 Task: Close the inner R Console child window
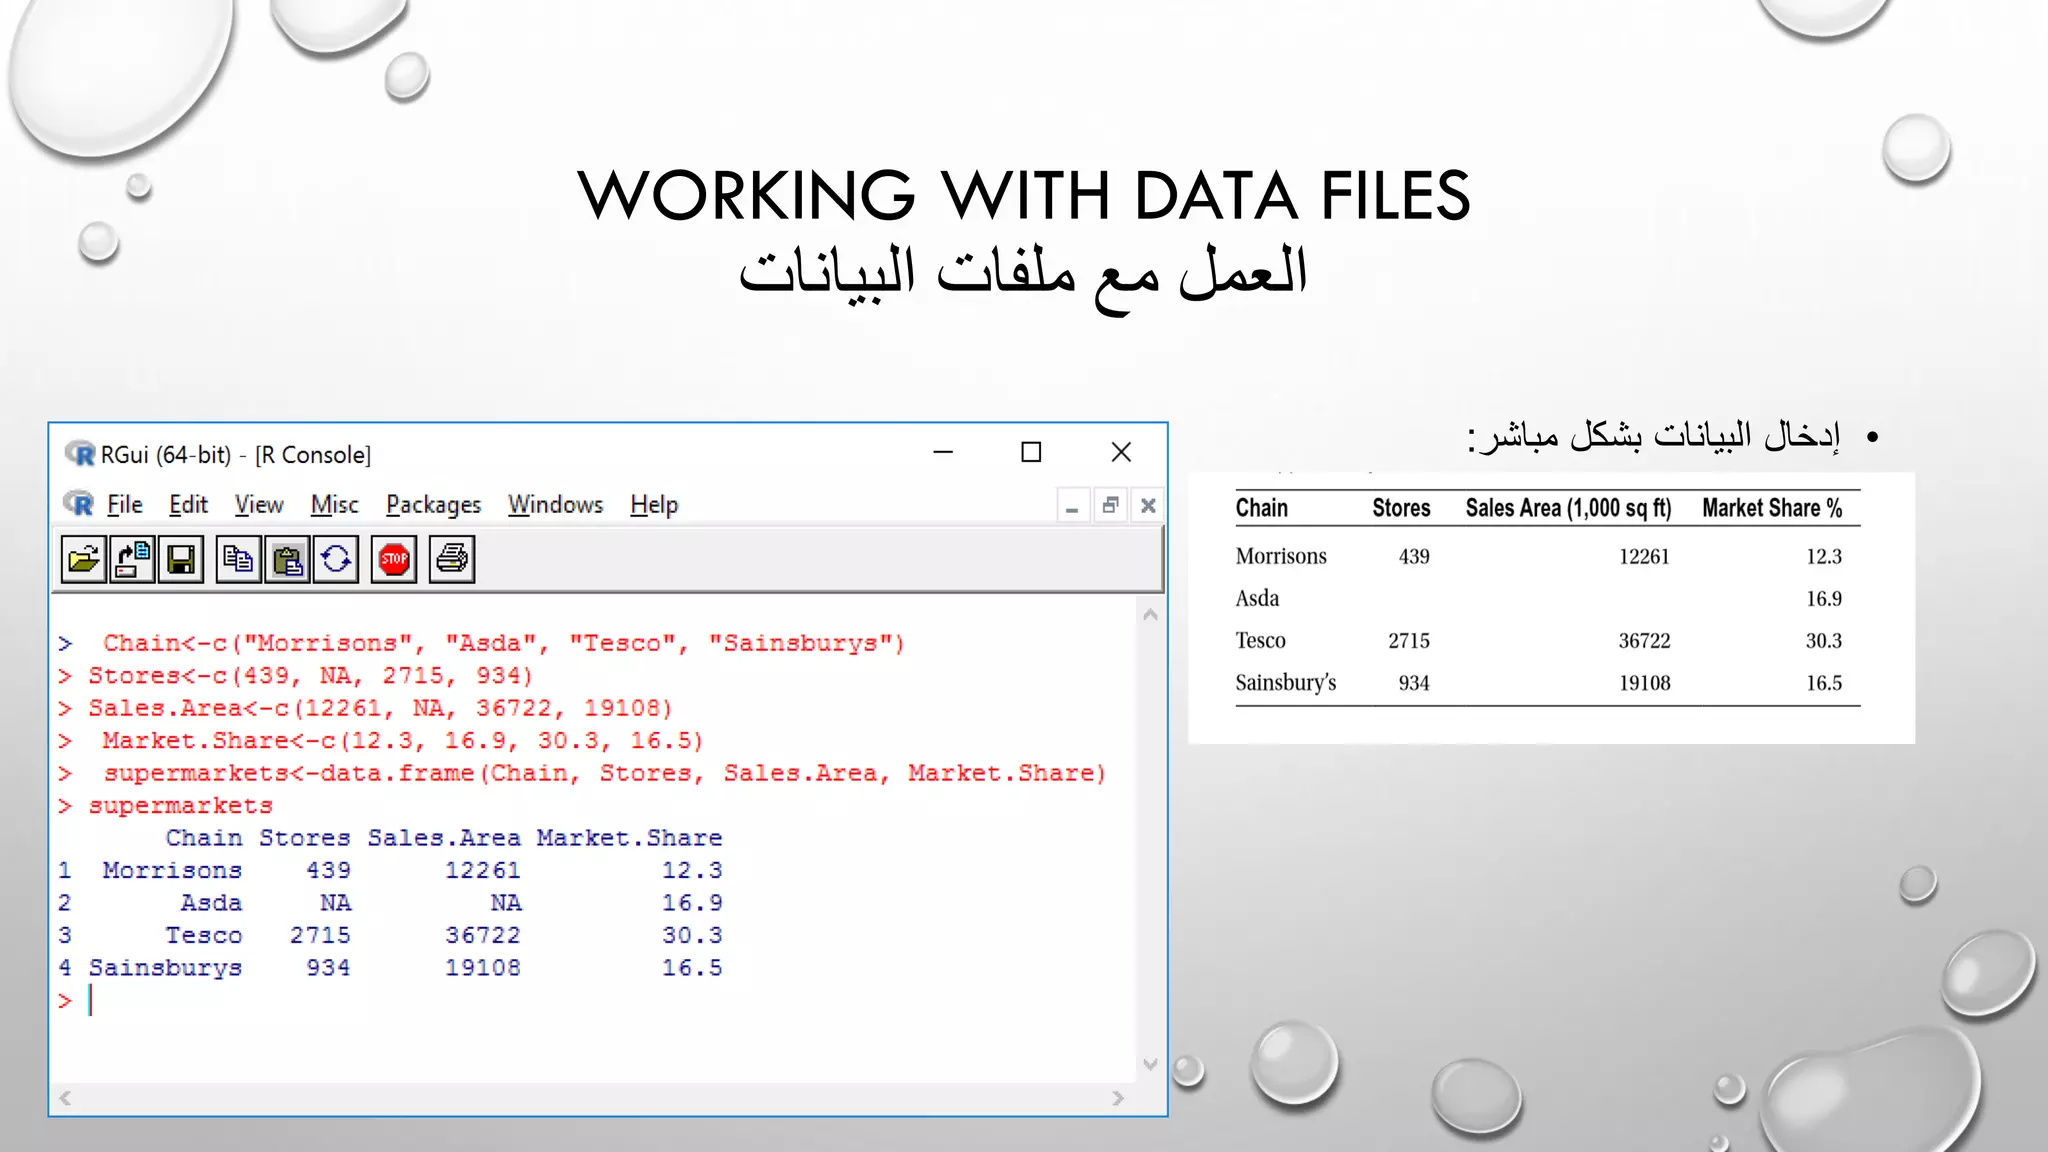[1148, 506]
